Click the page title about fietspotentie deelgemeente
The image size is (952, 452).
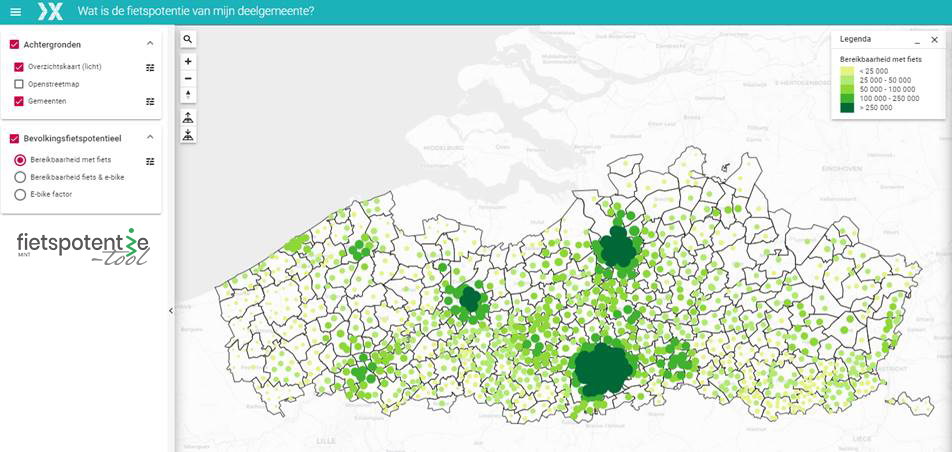pos(196,11)
